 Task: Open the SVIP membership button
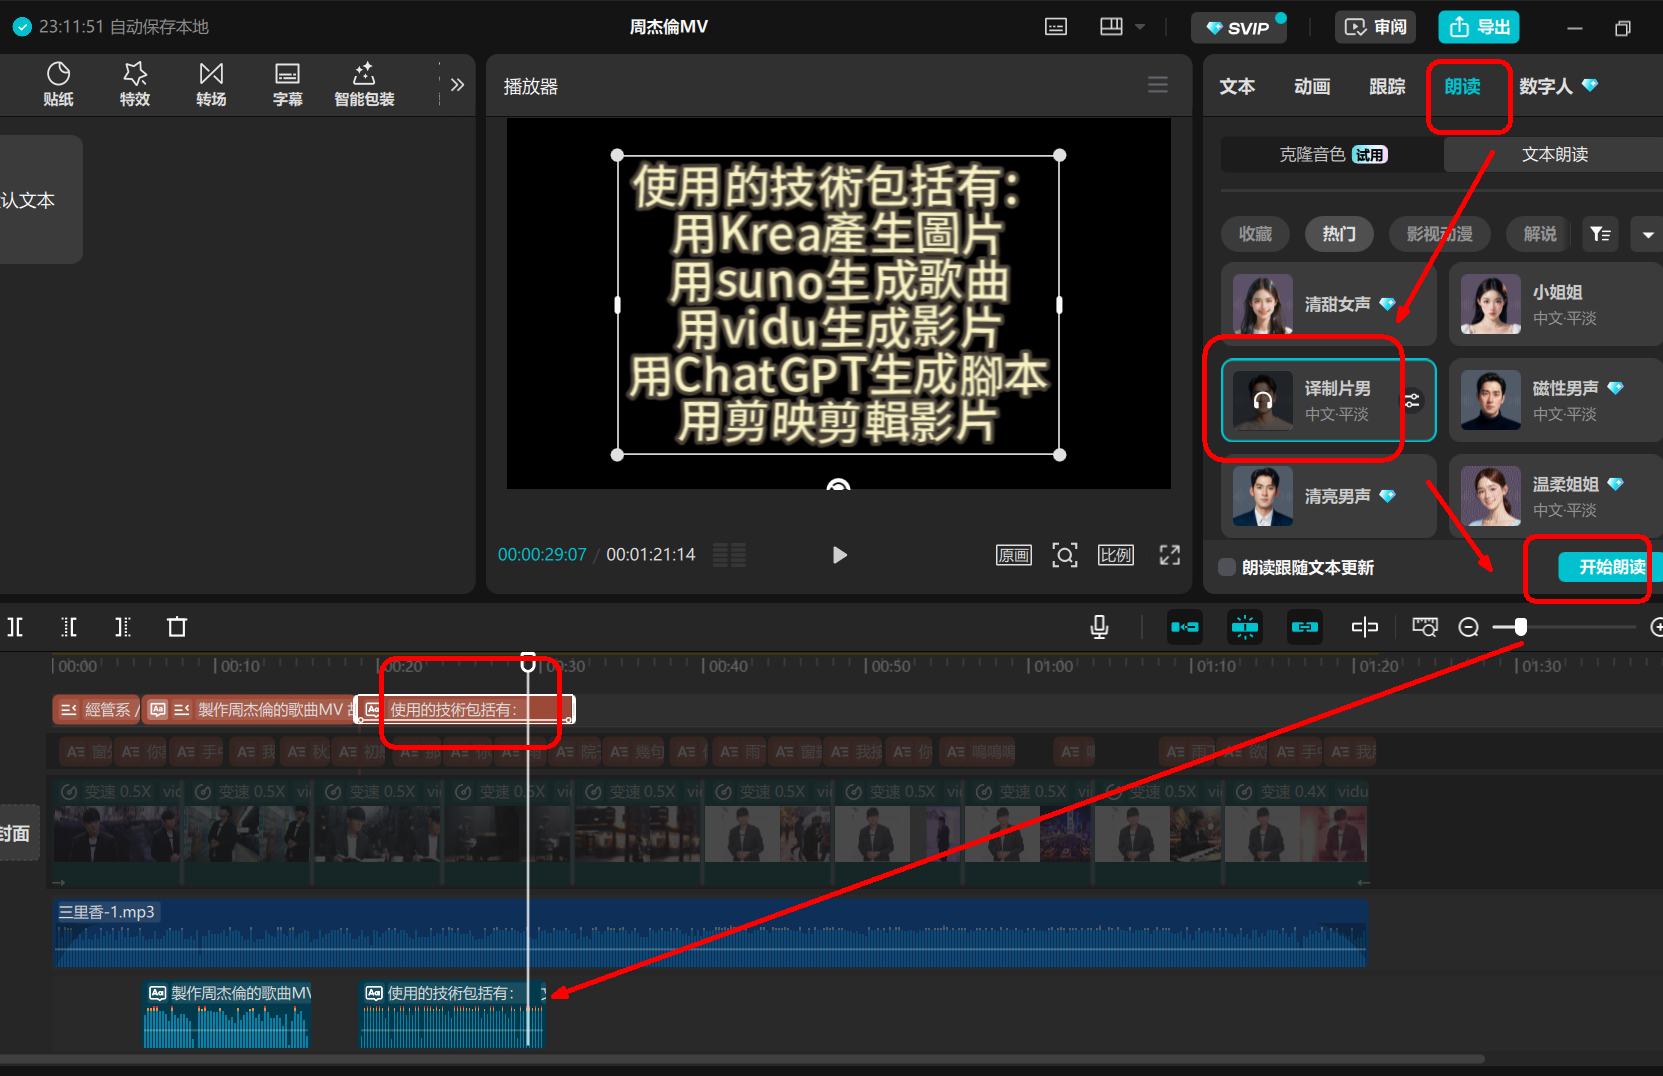(1238, 27)
